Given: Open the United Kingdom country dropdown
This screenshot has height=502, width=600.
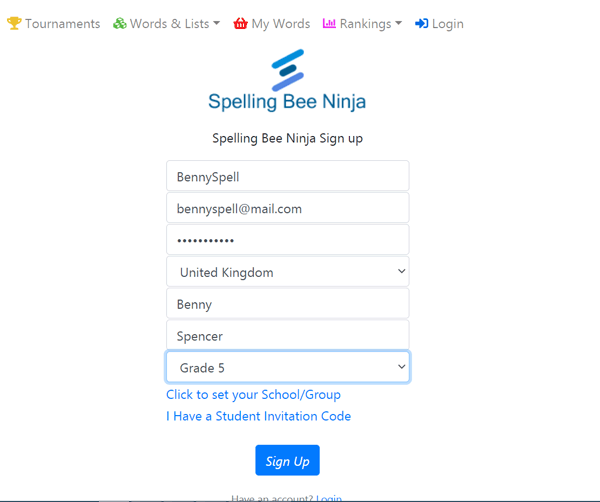Looking at the screenshot, I should click(x=288, y=271).
